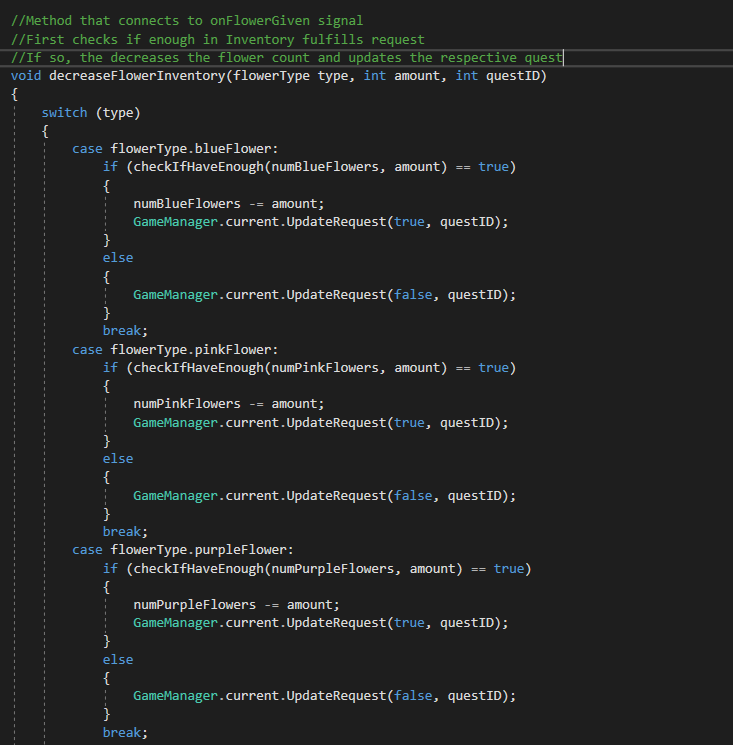Click the onFlowerGiven signal comment line
Image resolution: width=733 pixels, height=745 pixels.
(x=186, y=21)
